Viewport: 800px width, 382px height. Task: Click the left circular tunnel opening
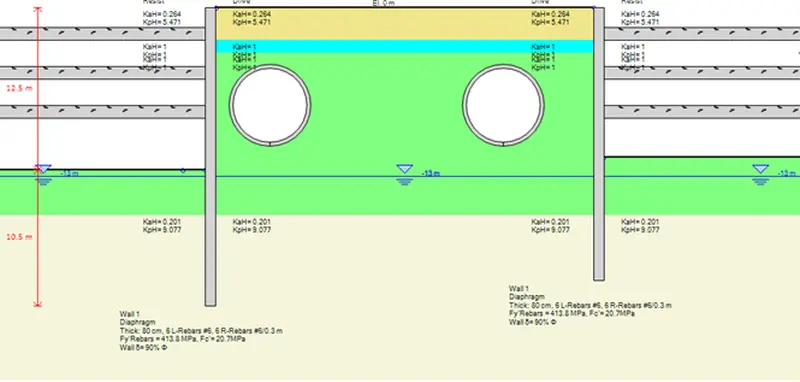pos(270,105)
